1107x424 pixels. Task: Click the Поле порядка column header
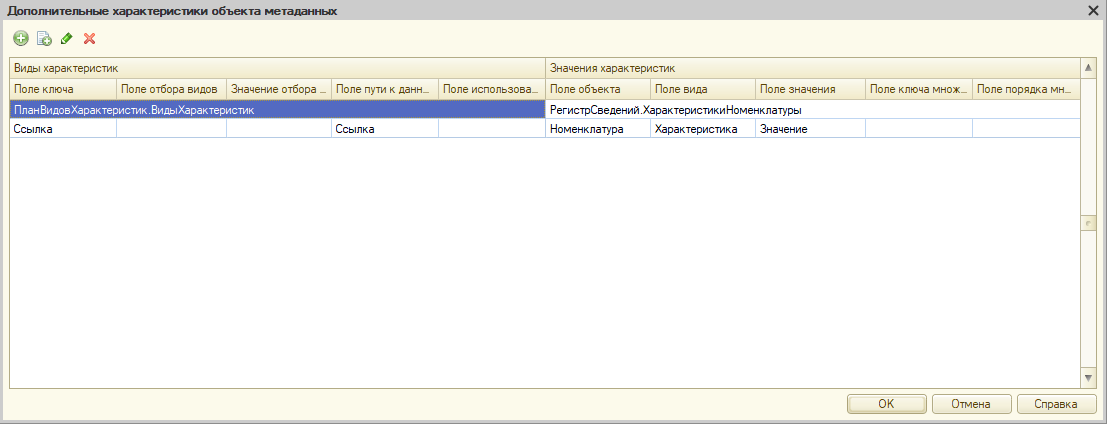1027,89
